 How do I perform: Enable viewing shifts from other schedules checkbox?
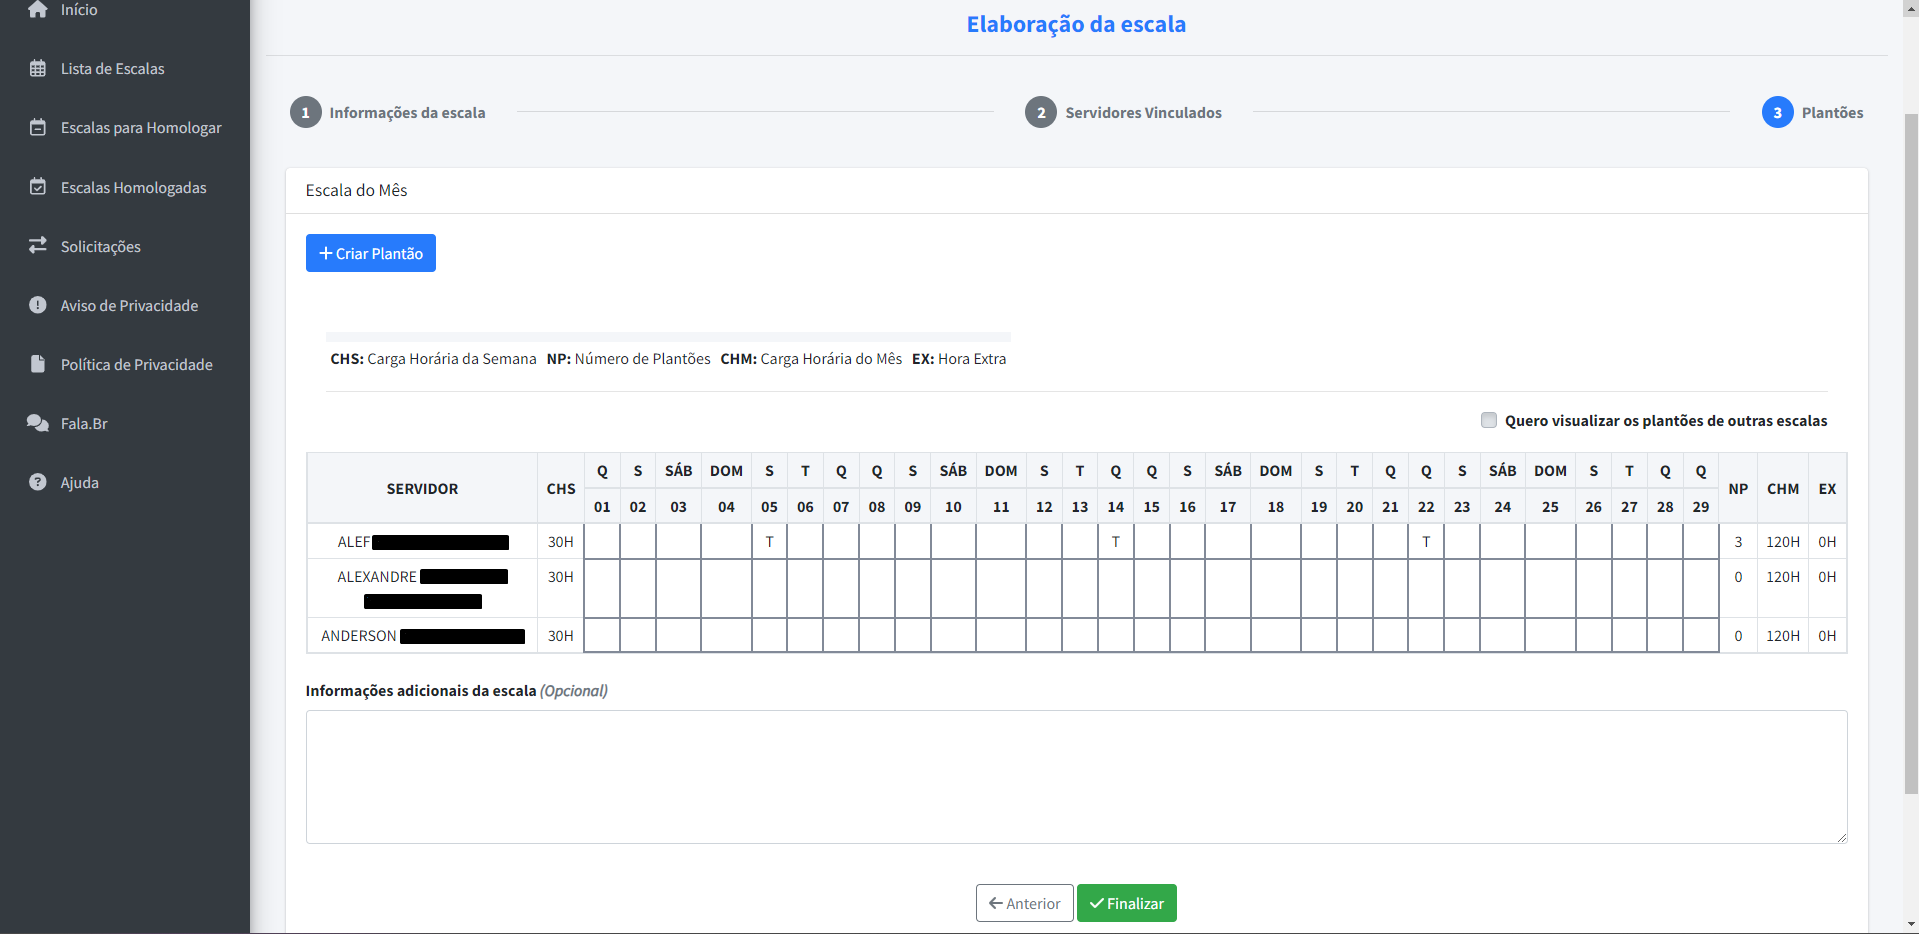point(1489,420)
